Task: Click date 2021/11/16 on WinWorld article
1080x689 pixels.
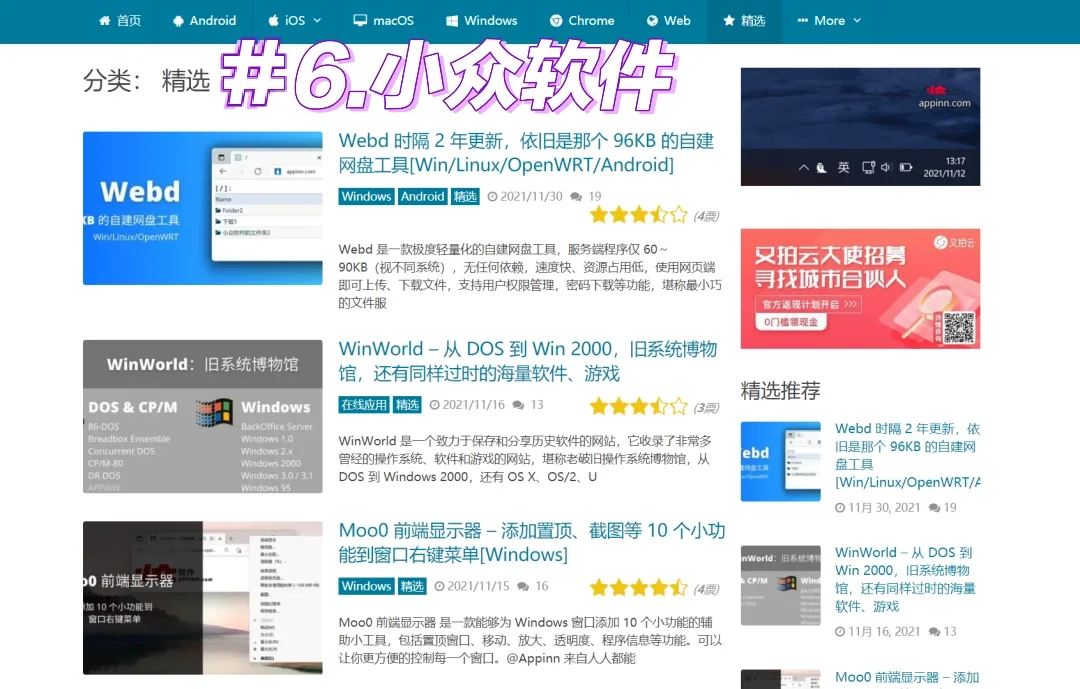Action: click(473, 404)
